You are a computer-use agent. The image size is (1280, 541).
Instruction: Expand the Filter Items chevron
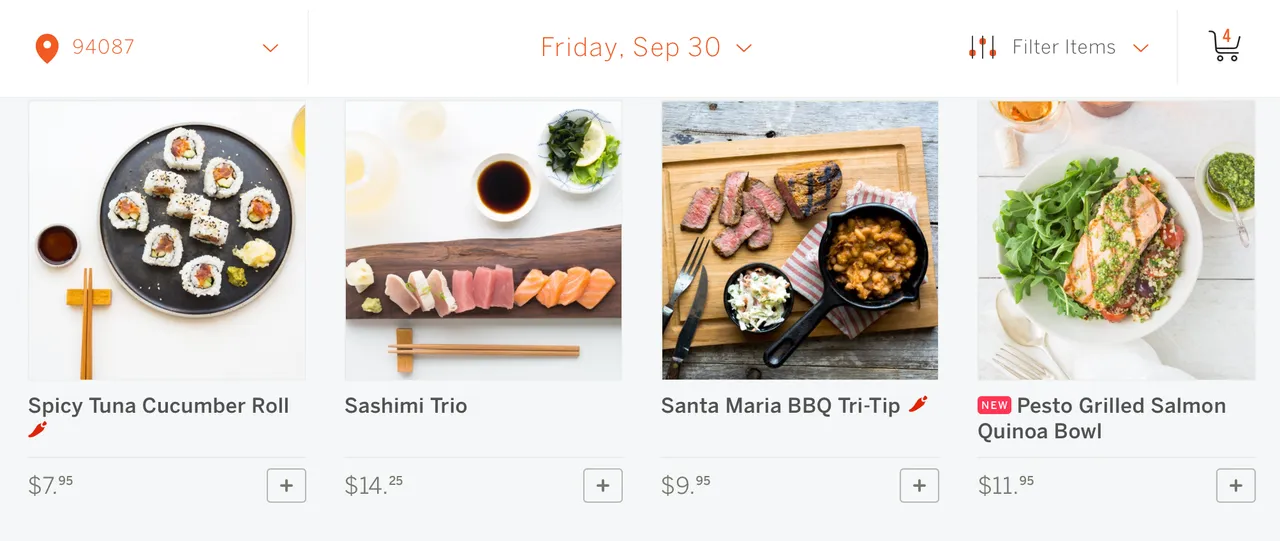1141,48
